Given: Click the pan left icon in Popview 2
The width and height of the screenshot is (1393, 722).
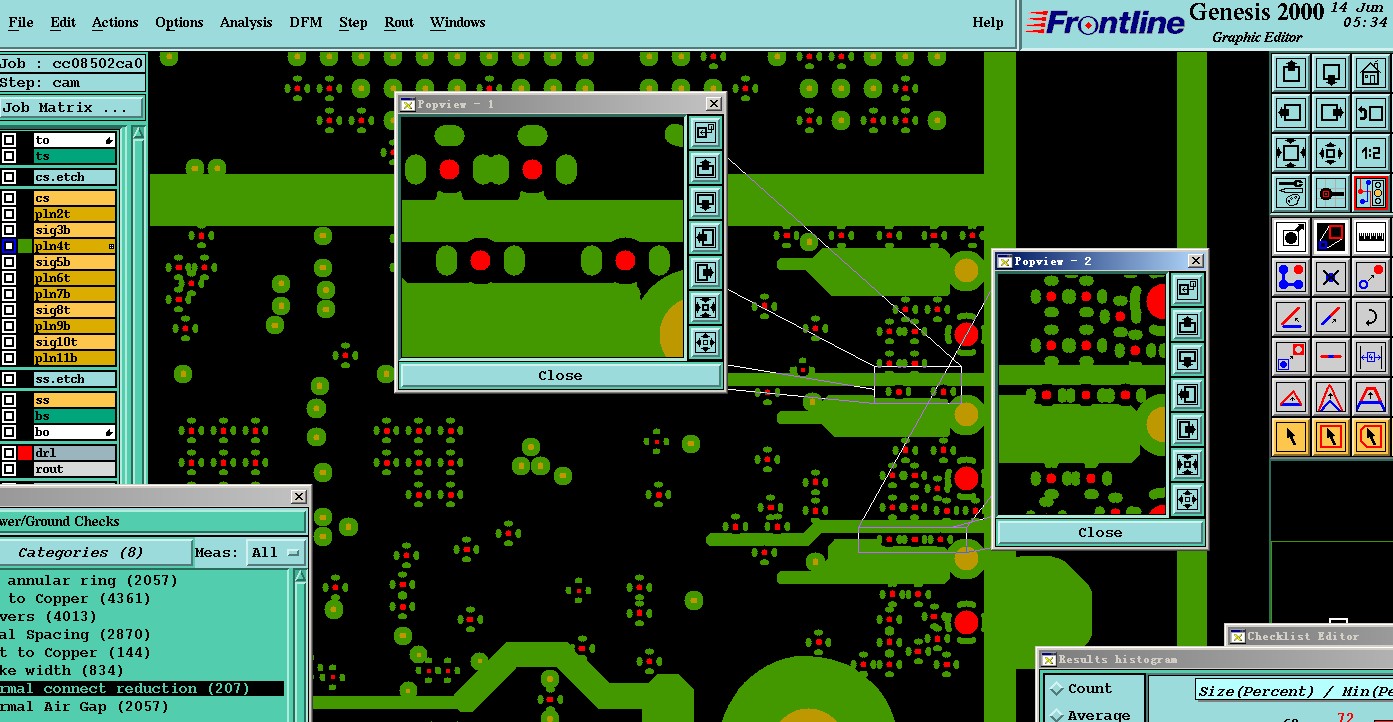Looking at the screenshot, I should pyautogui.click(x=1187, y=394).
